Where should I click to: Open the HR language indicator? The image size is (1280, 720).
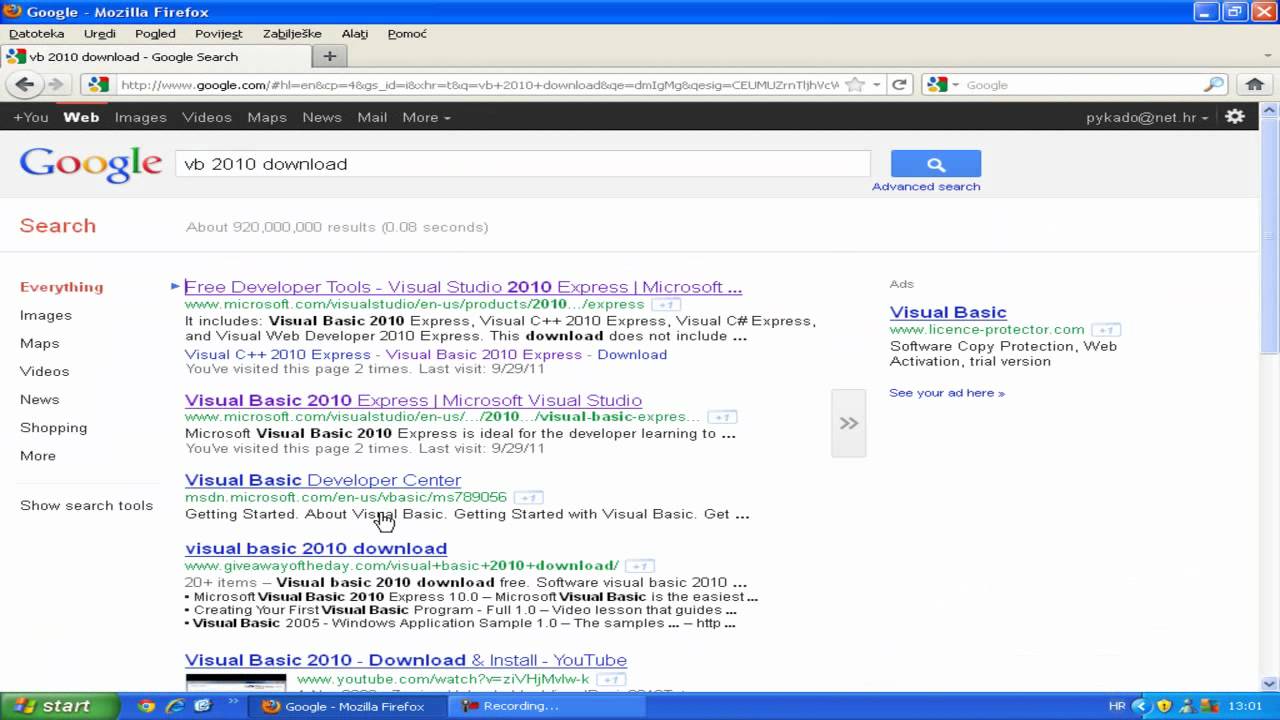[1117, 706]
